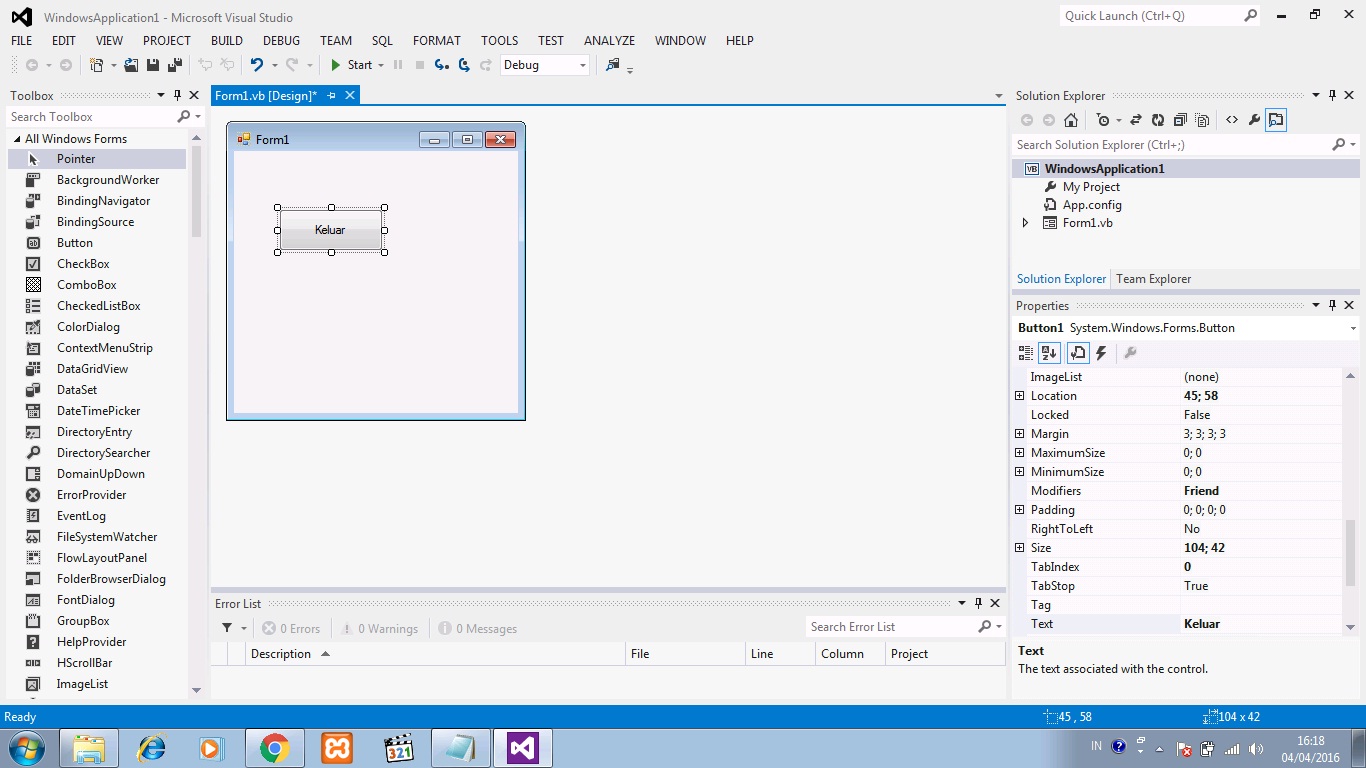1366x768 pixels.
Task: Click the Save All icon on the toolbar
Action: pos(173,64)
